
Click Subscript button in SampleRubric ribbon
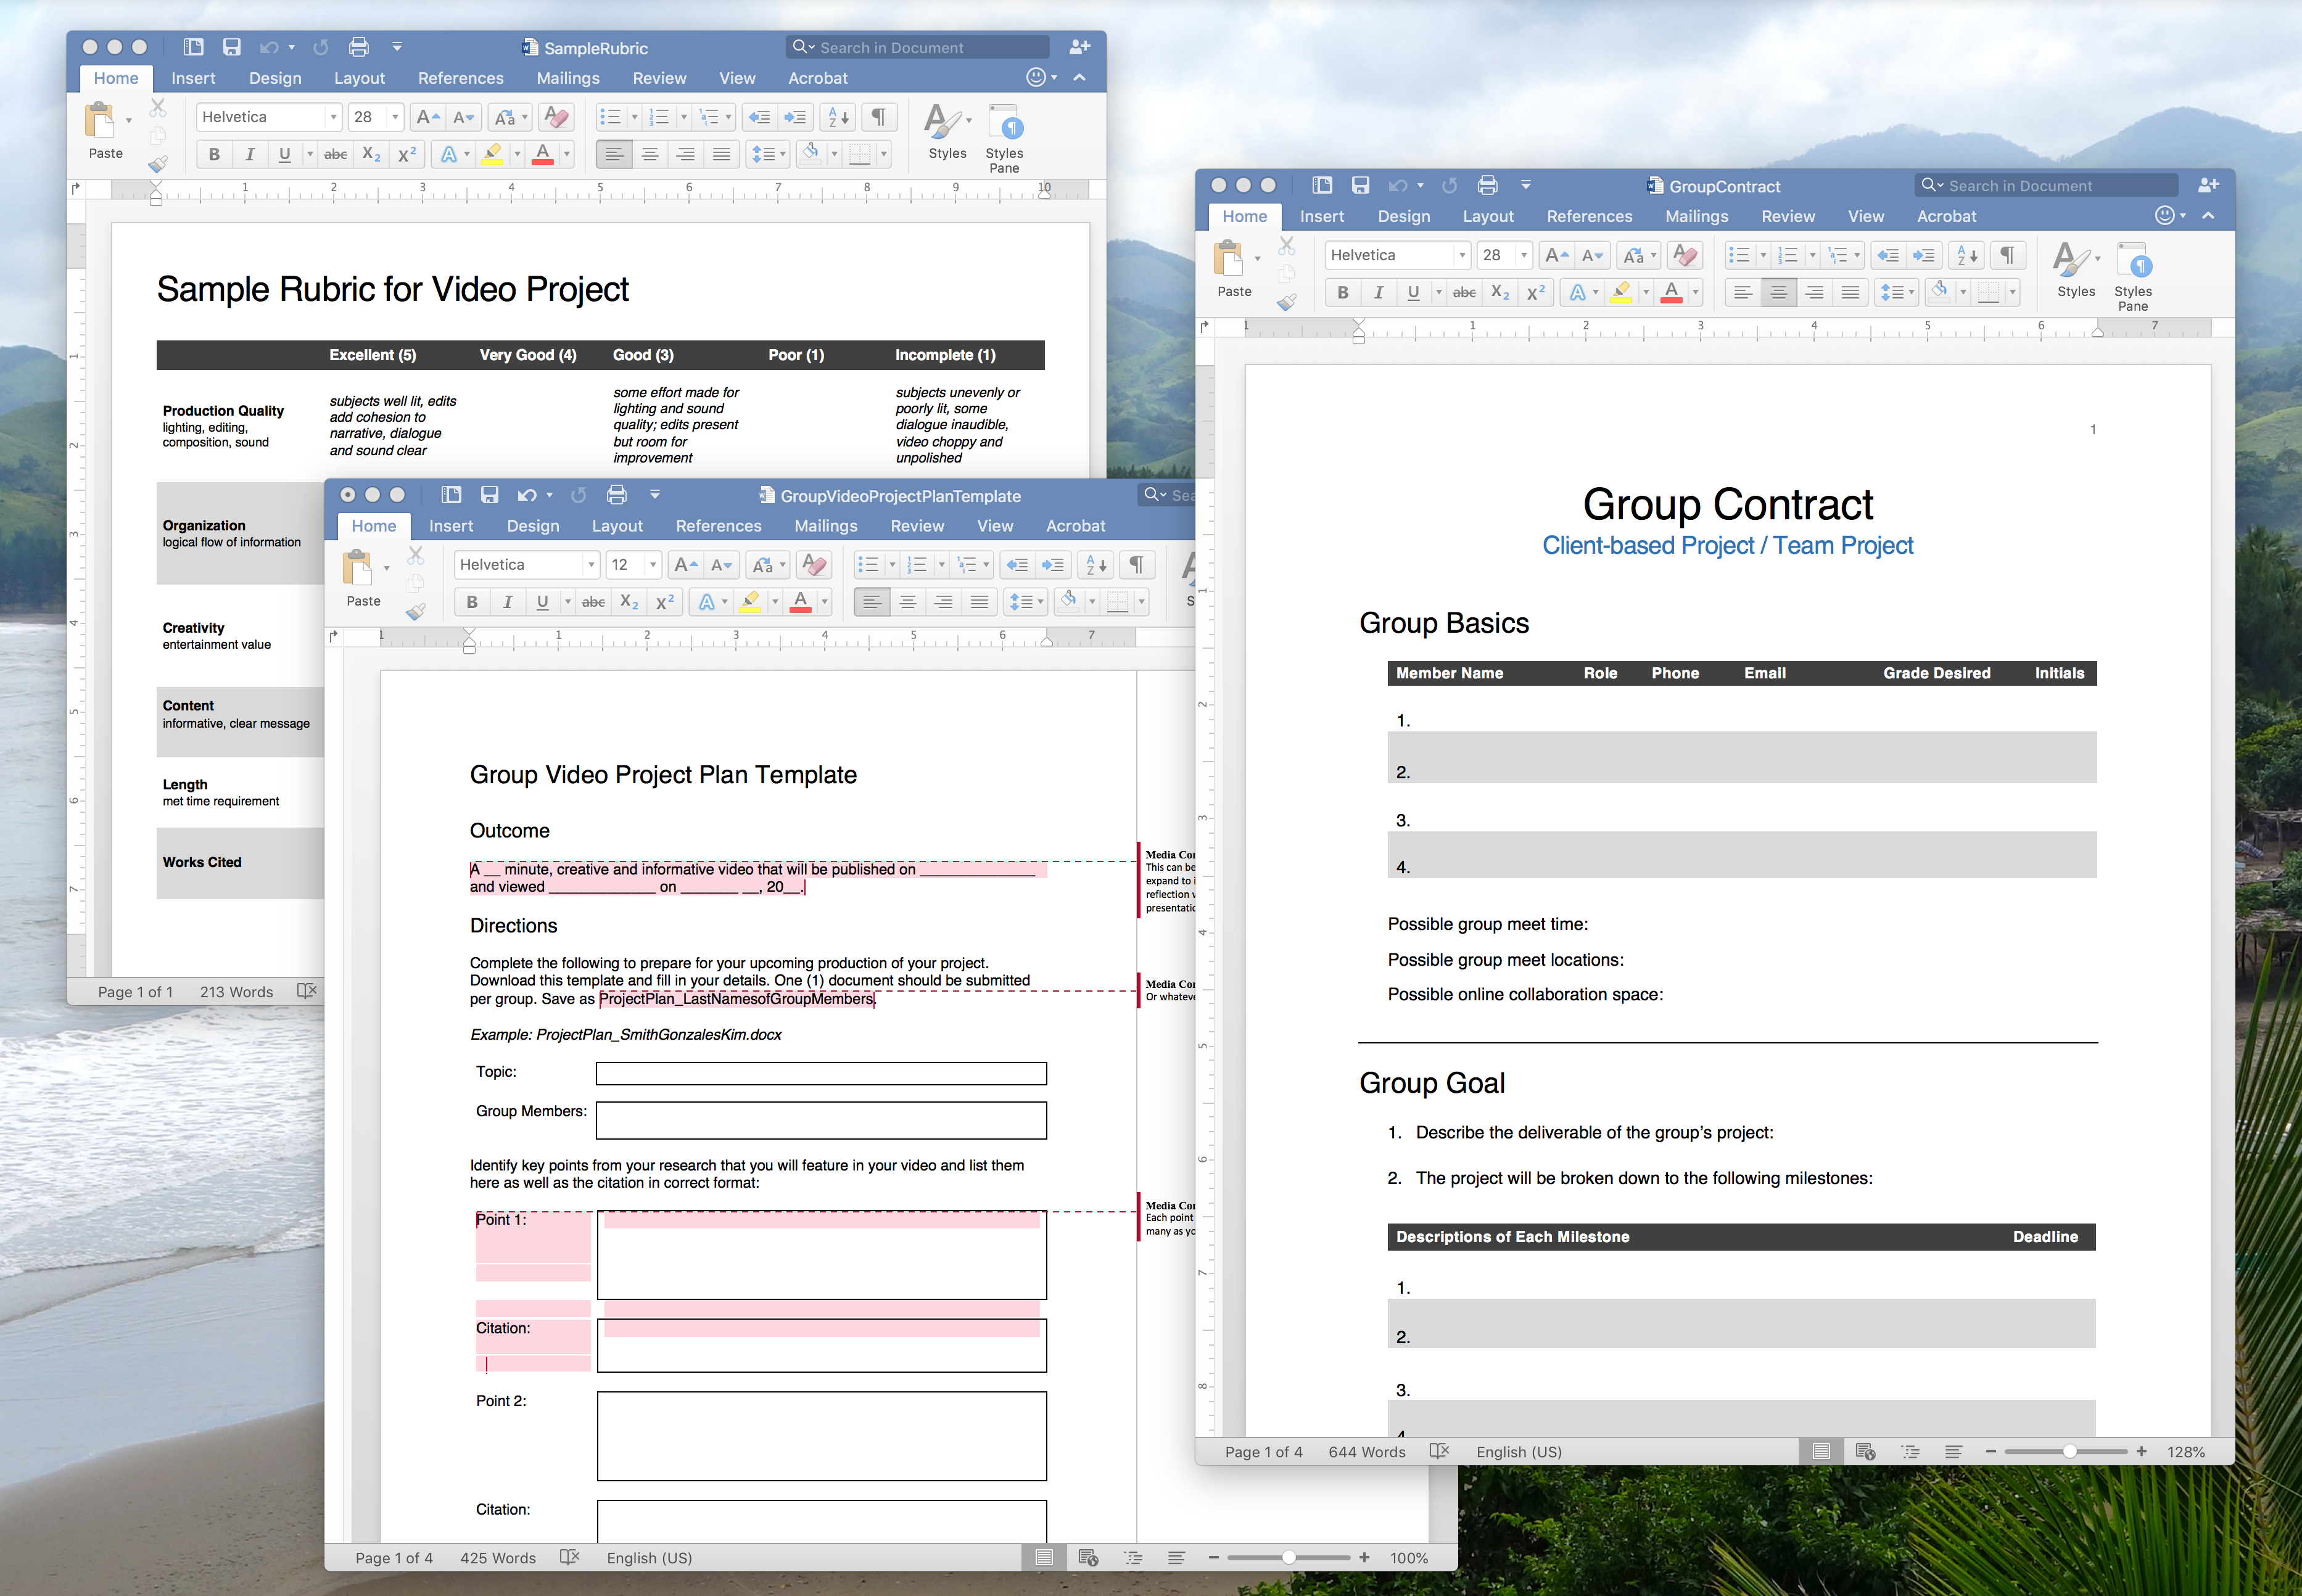[371, 154]
